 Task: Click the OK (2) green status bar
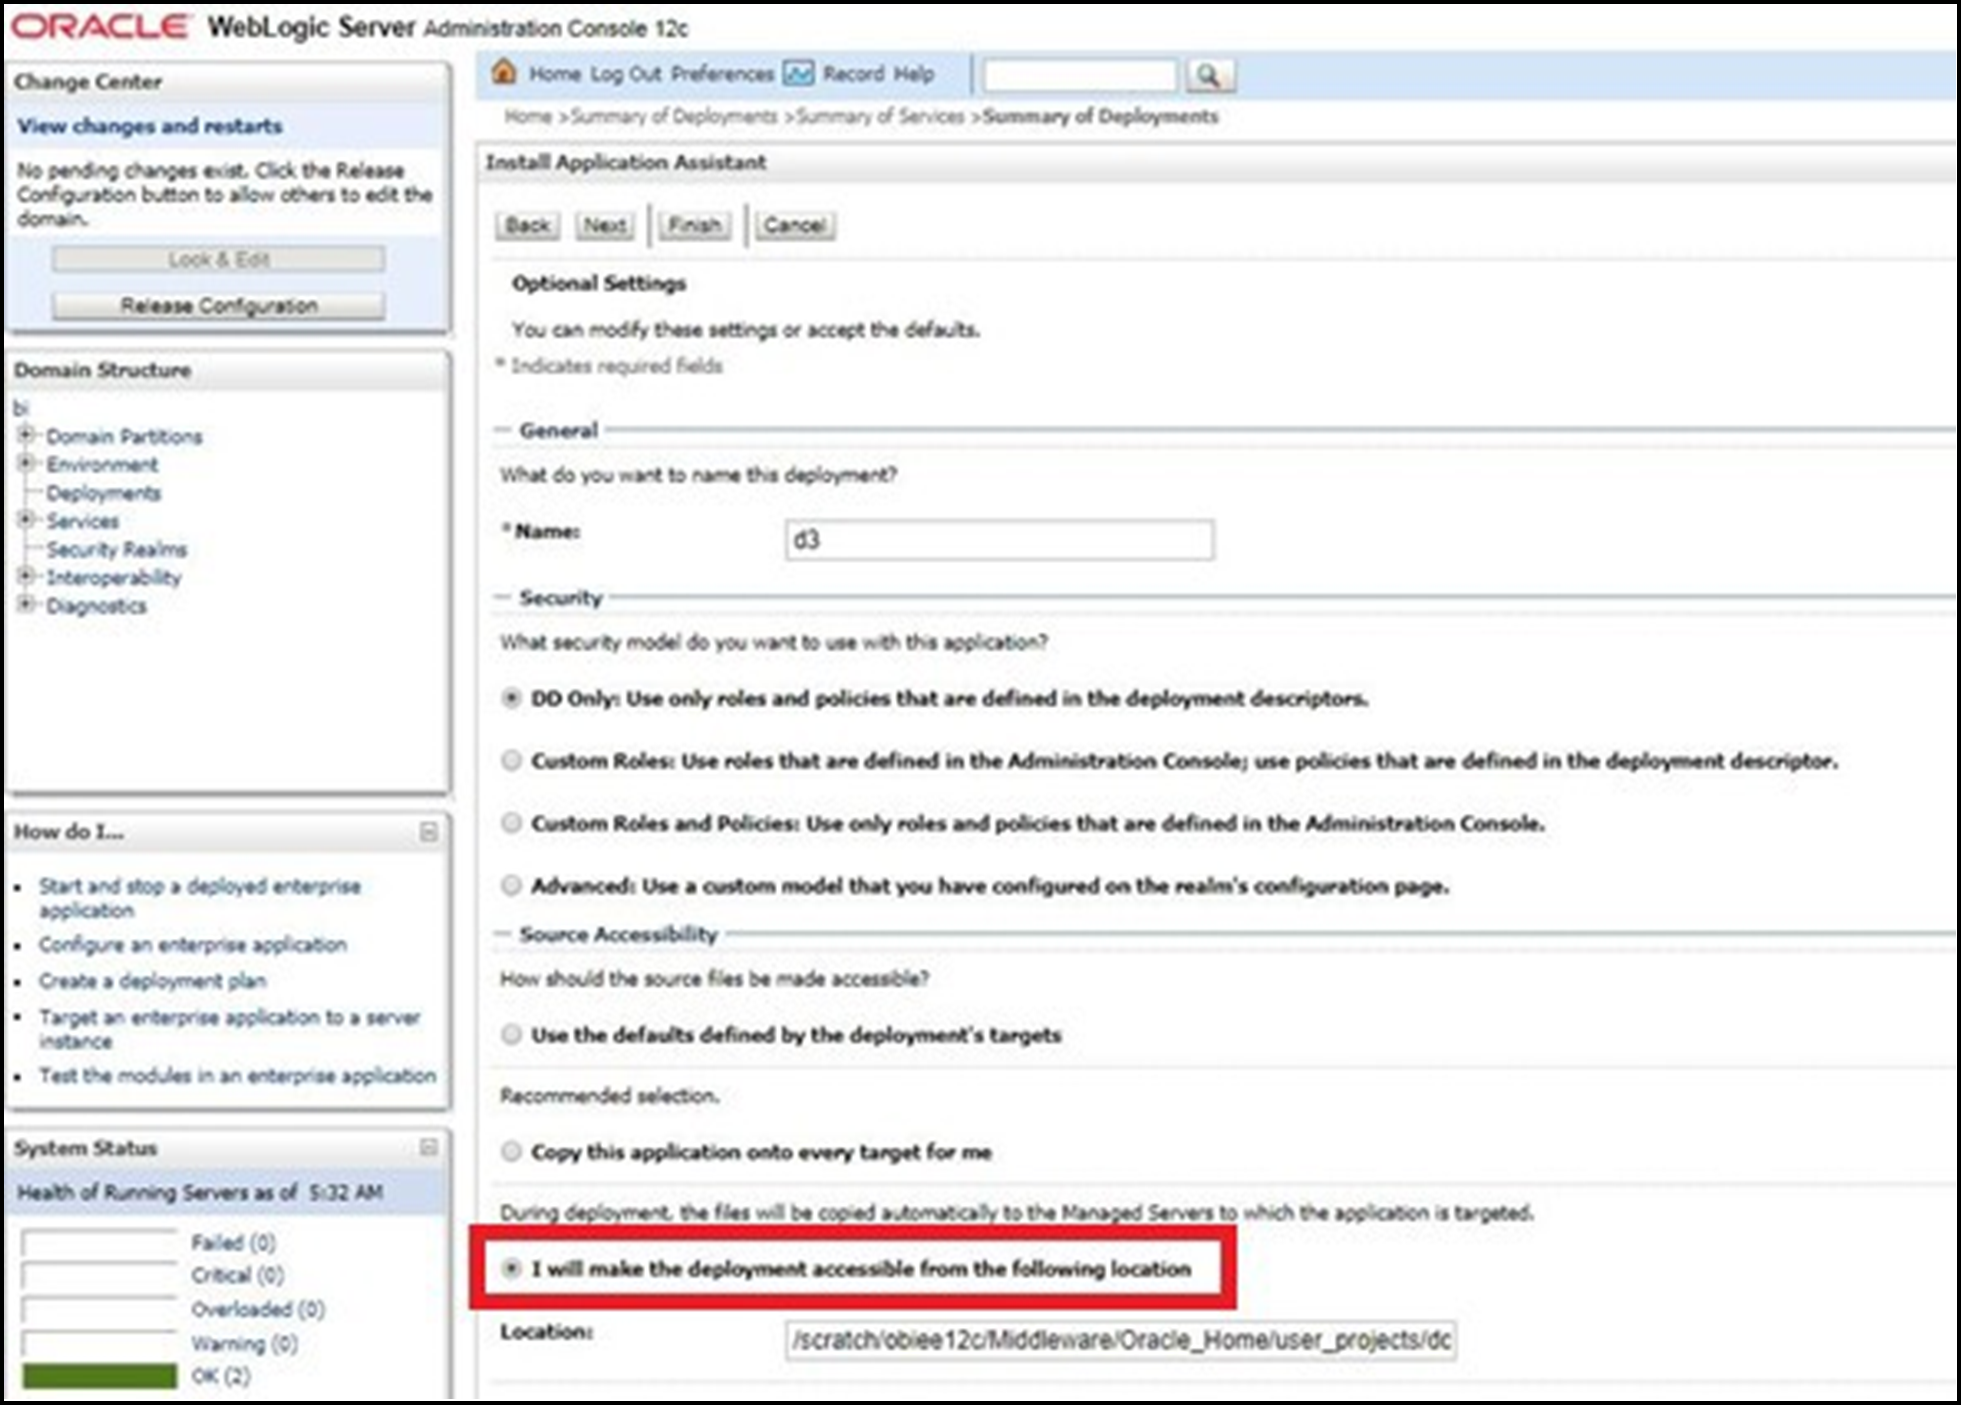tap(99, 1376)
